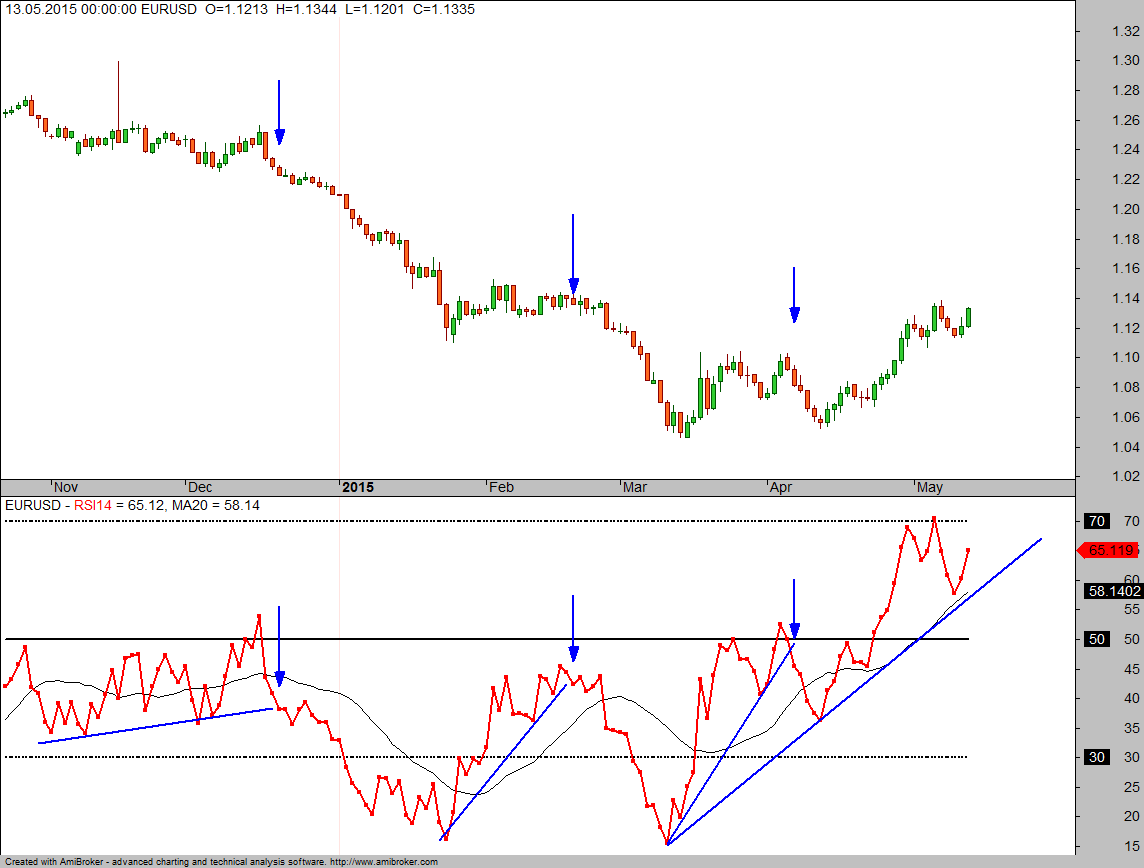Click the 1.26 price axis label

pyautogui.click(x=1125, y=120)
